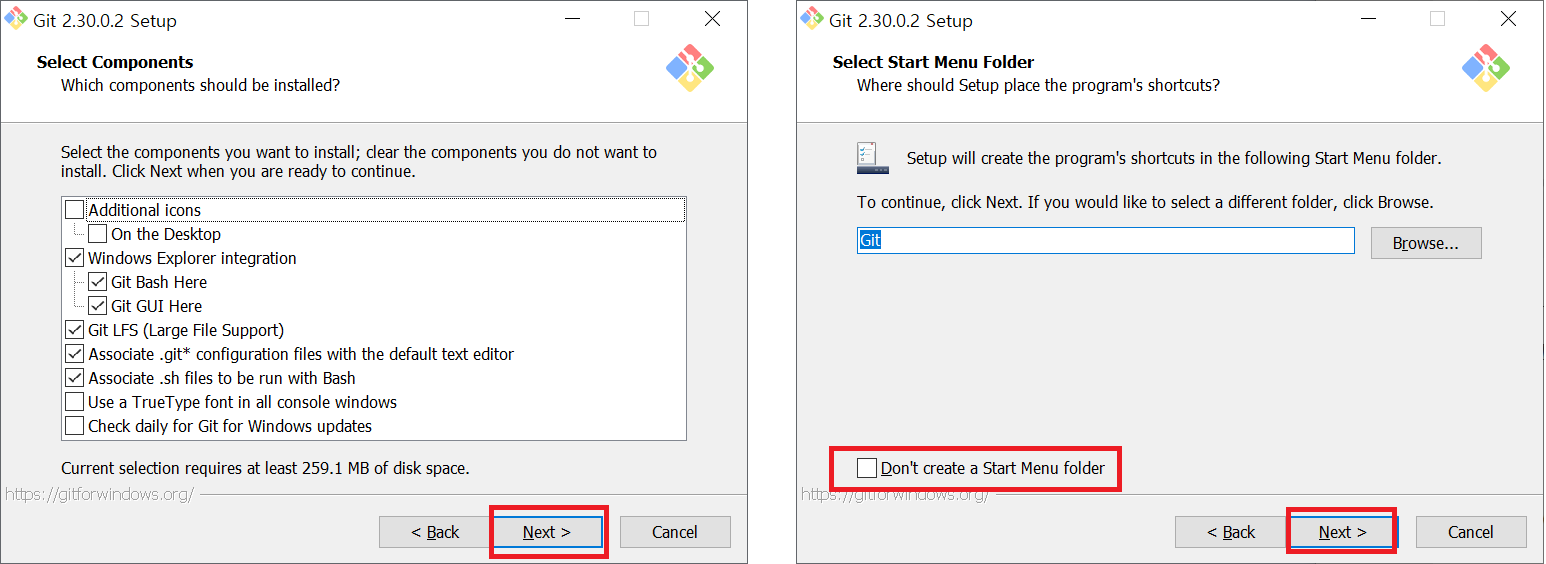Check Don't create a Start Menu folder
The image size is (1546, 564).
[x=867, y=468]
